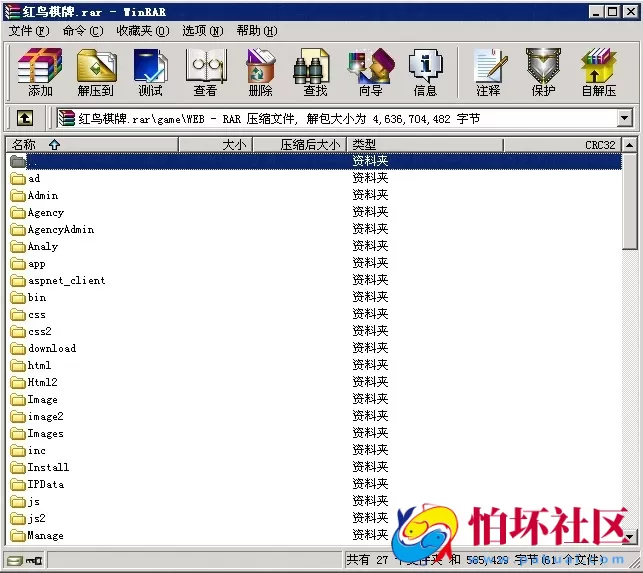Open the Options (选项) menu
Image resolution: width=643 pixels, height=573 pixels.
203,31
